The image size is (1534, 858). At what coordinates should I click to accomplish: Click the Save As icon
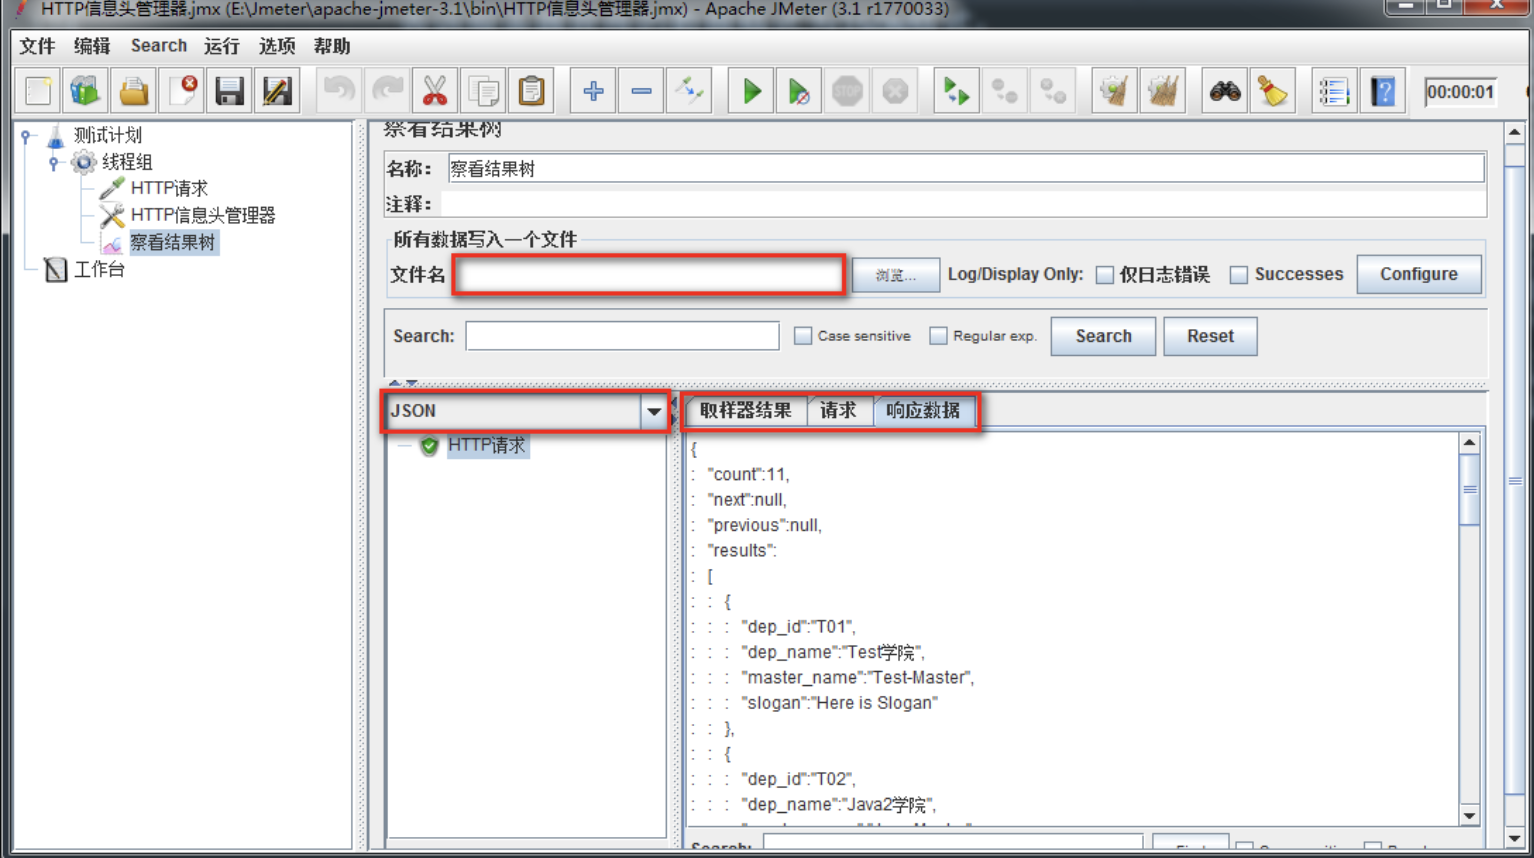277,92
